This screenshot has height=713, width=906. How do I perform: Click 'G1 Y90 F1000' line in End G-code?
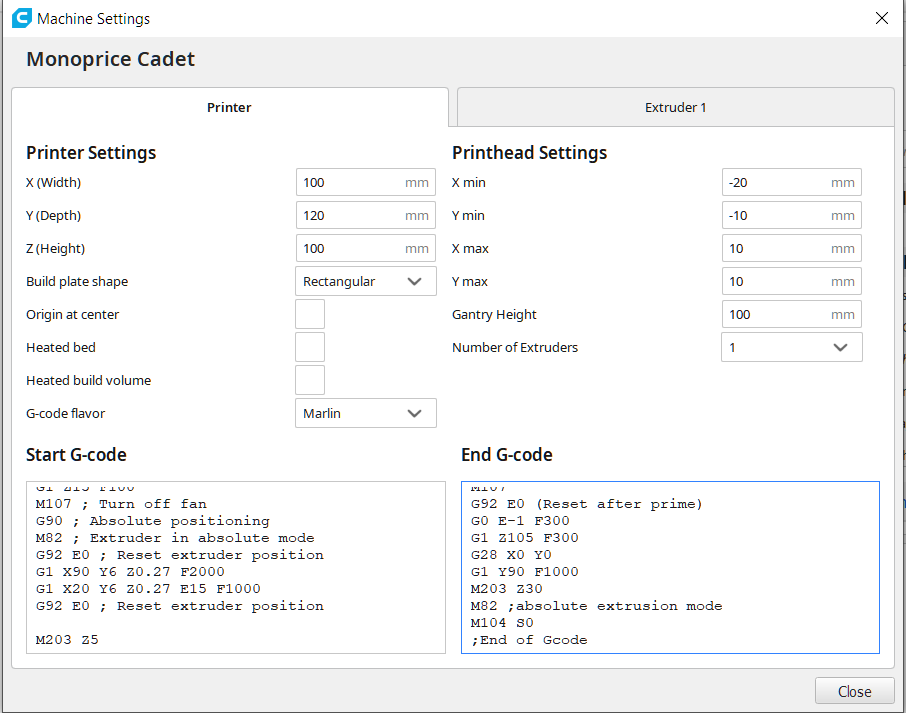pyautogui.click(x=525, y=572)
